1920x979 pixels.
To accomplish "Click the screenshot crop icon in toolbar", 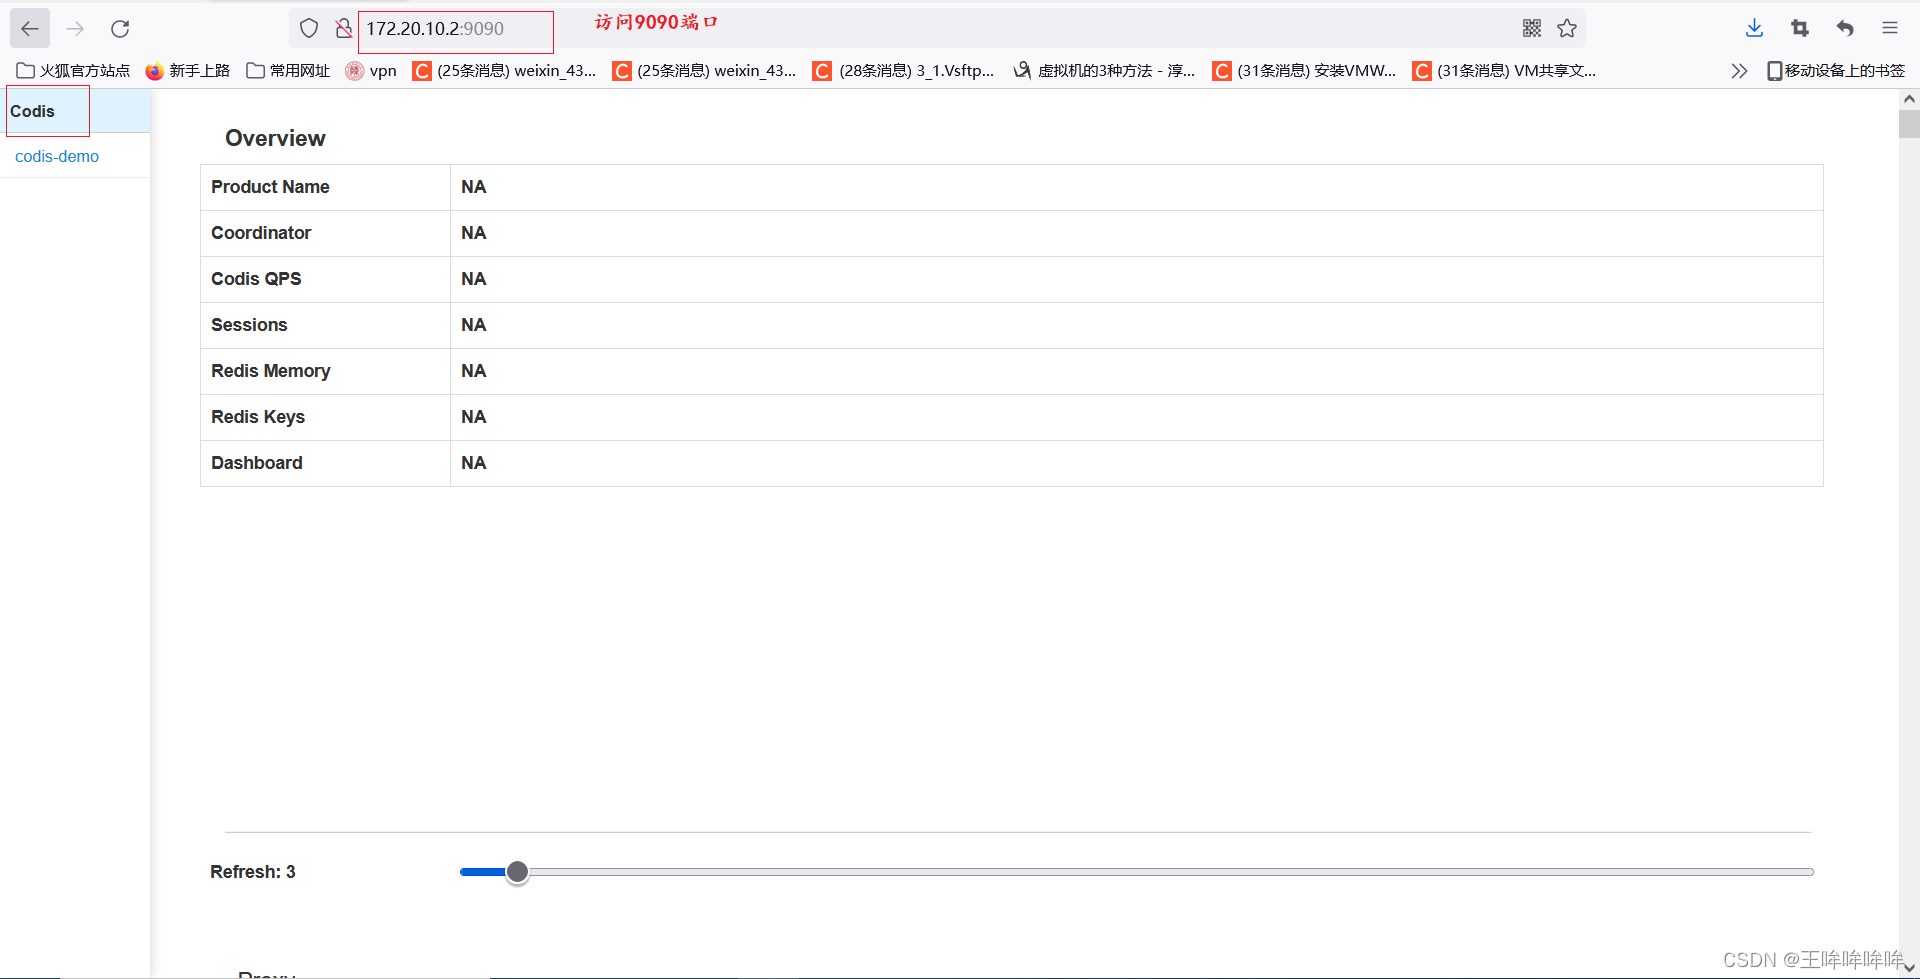I will 1800,29.
